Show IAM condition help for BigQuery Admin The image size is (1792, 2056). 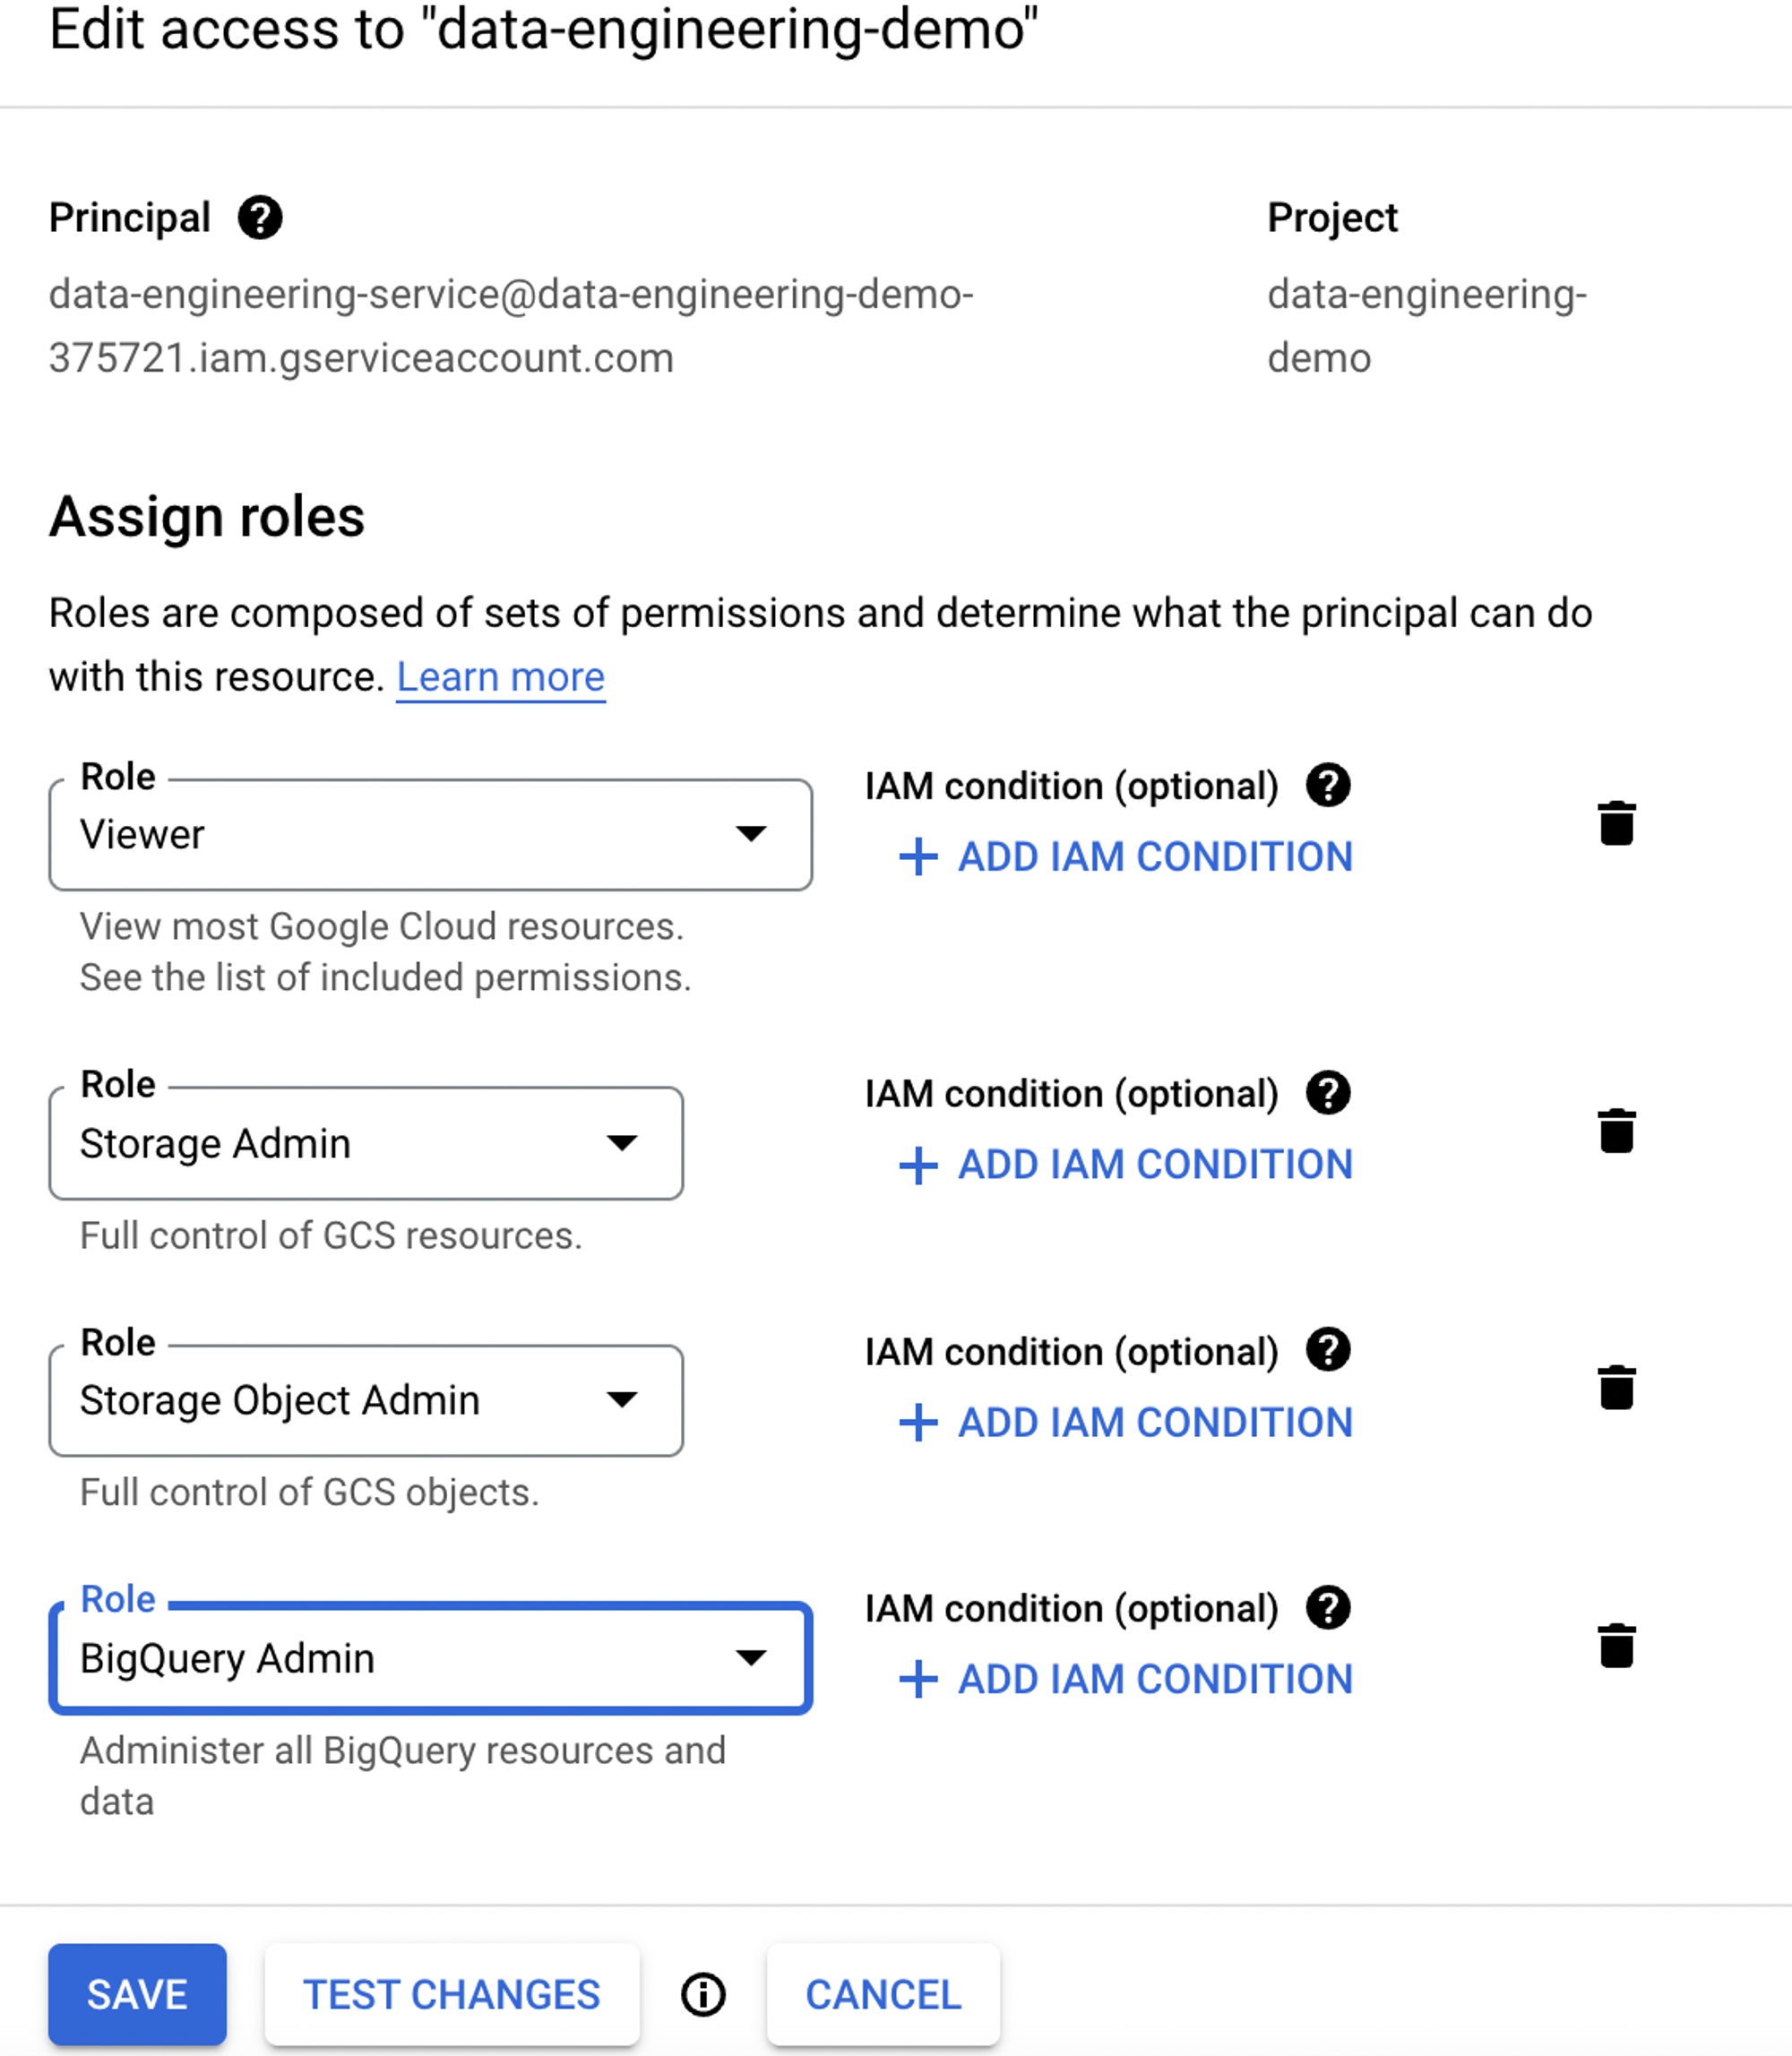tap(1328, 1608)
